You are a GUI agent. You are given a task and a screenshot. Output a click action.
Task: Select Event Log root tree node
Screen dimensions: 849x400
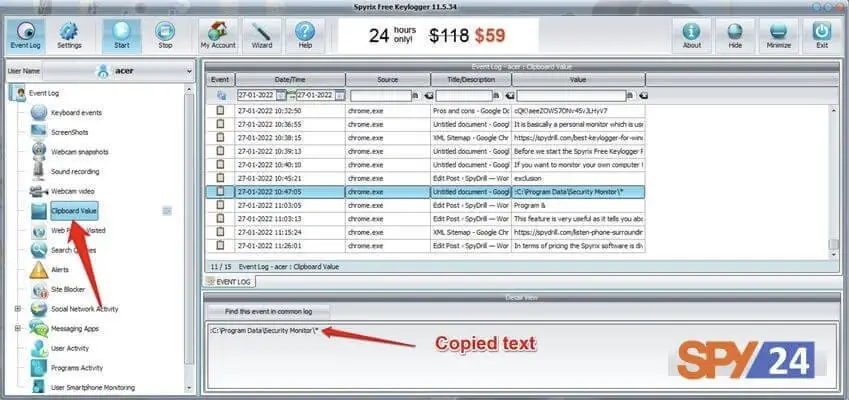coord(44,93)
